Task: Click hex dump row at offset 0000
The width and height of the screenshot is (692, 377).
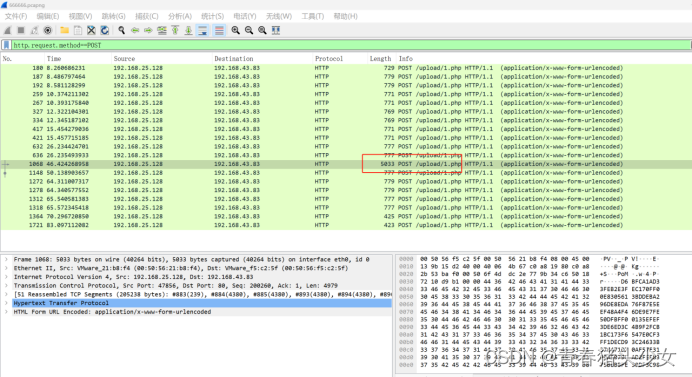Action: 529,259
